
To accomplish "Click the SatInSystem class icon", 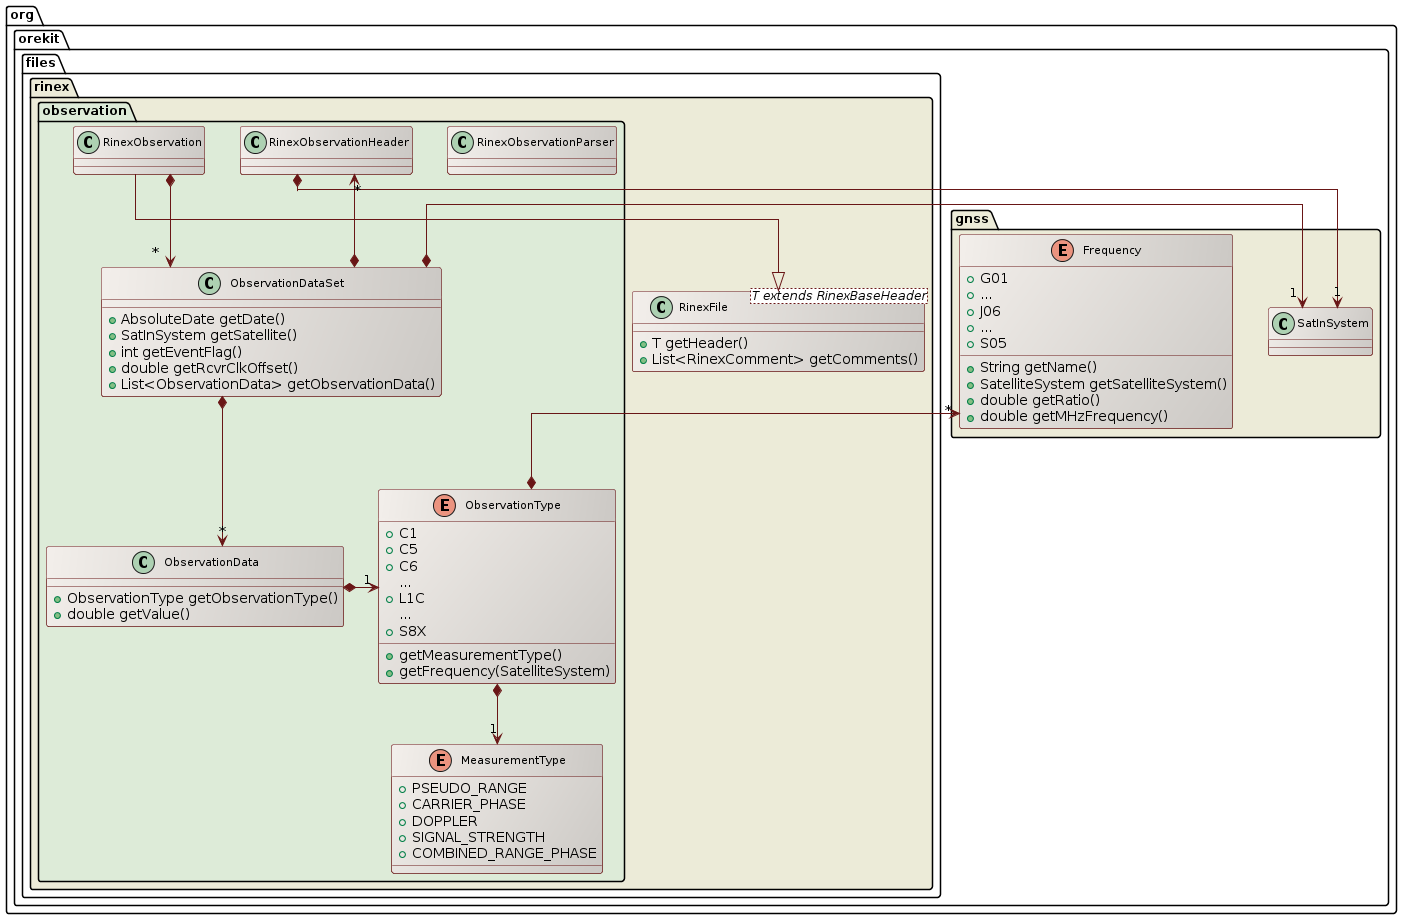I will [x=1284, y=324].
